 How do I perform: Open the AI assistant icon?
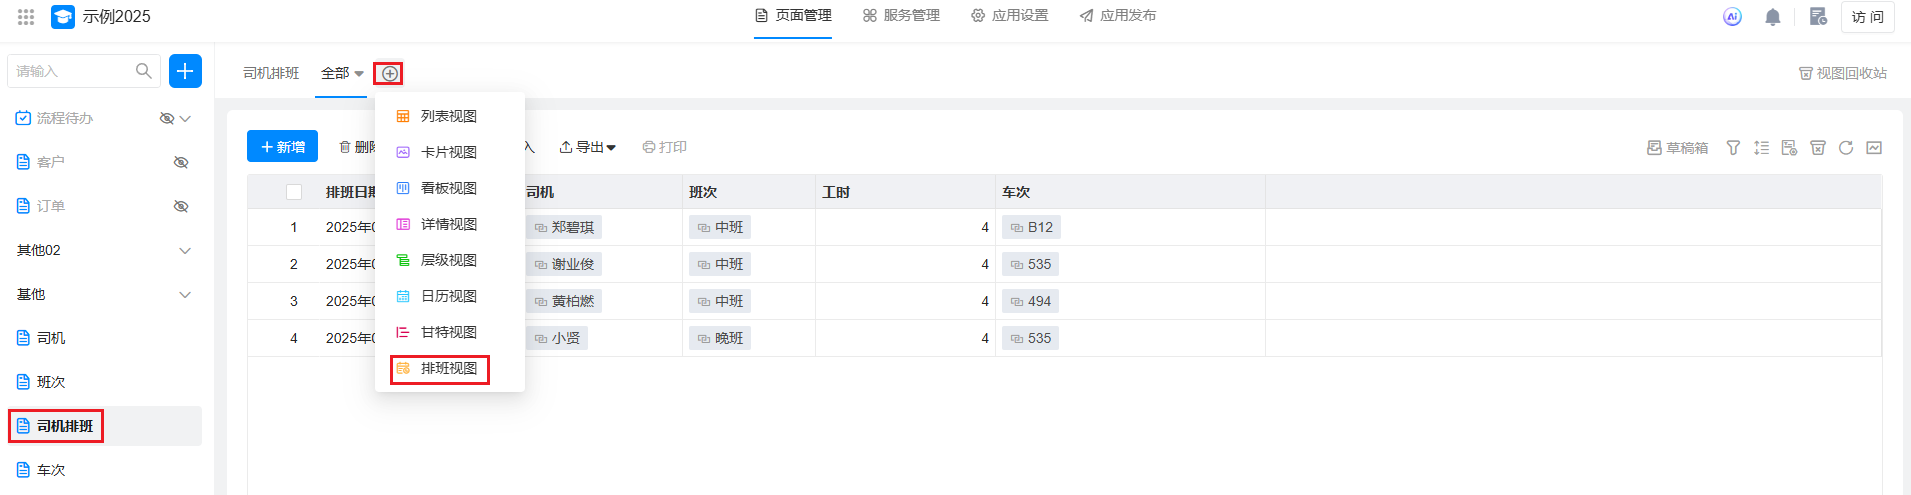point(1732,17)
